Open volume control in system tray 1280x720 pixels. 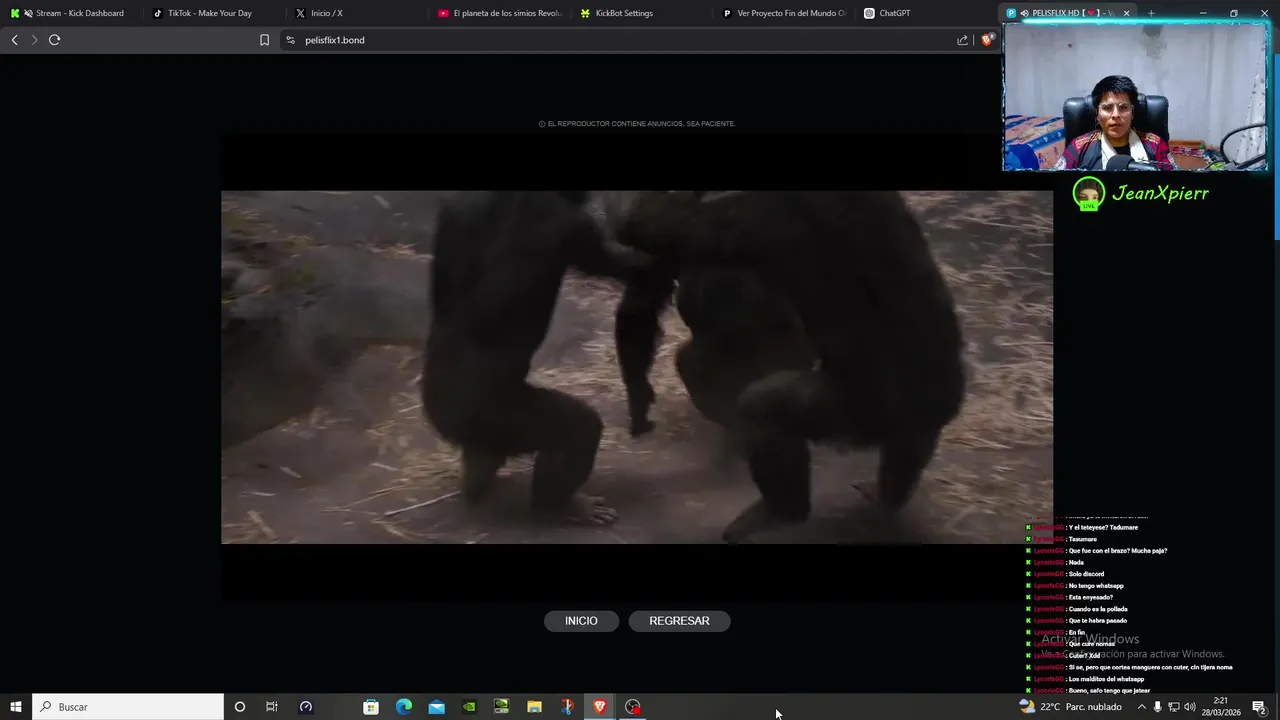[x=1190, y=707]
